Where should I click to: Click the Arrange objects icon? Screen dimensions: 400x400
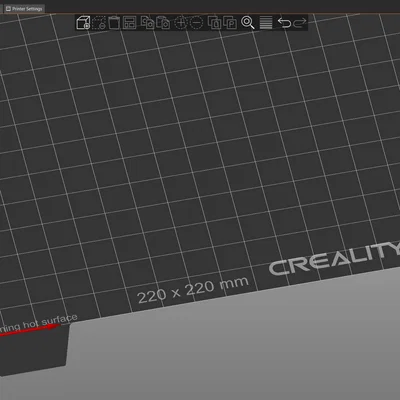[x=130, y=23]
